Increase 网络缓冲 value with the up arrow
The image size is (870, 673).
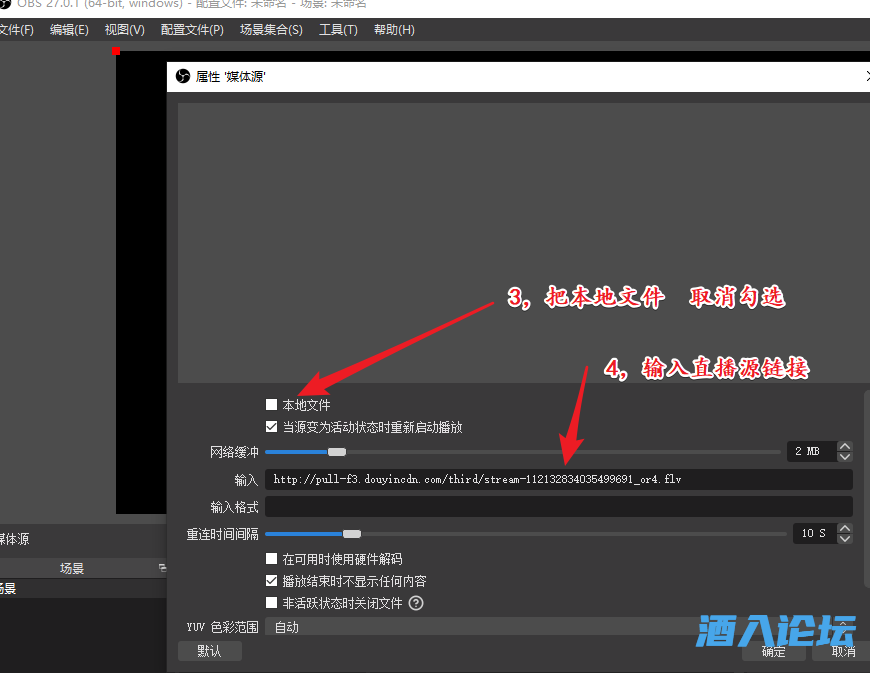pos(845,446)
